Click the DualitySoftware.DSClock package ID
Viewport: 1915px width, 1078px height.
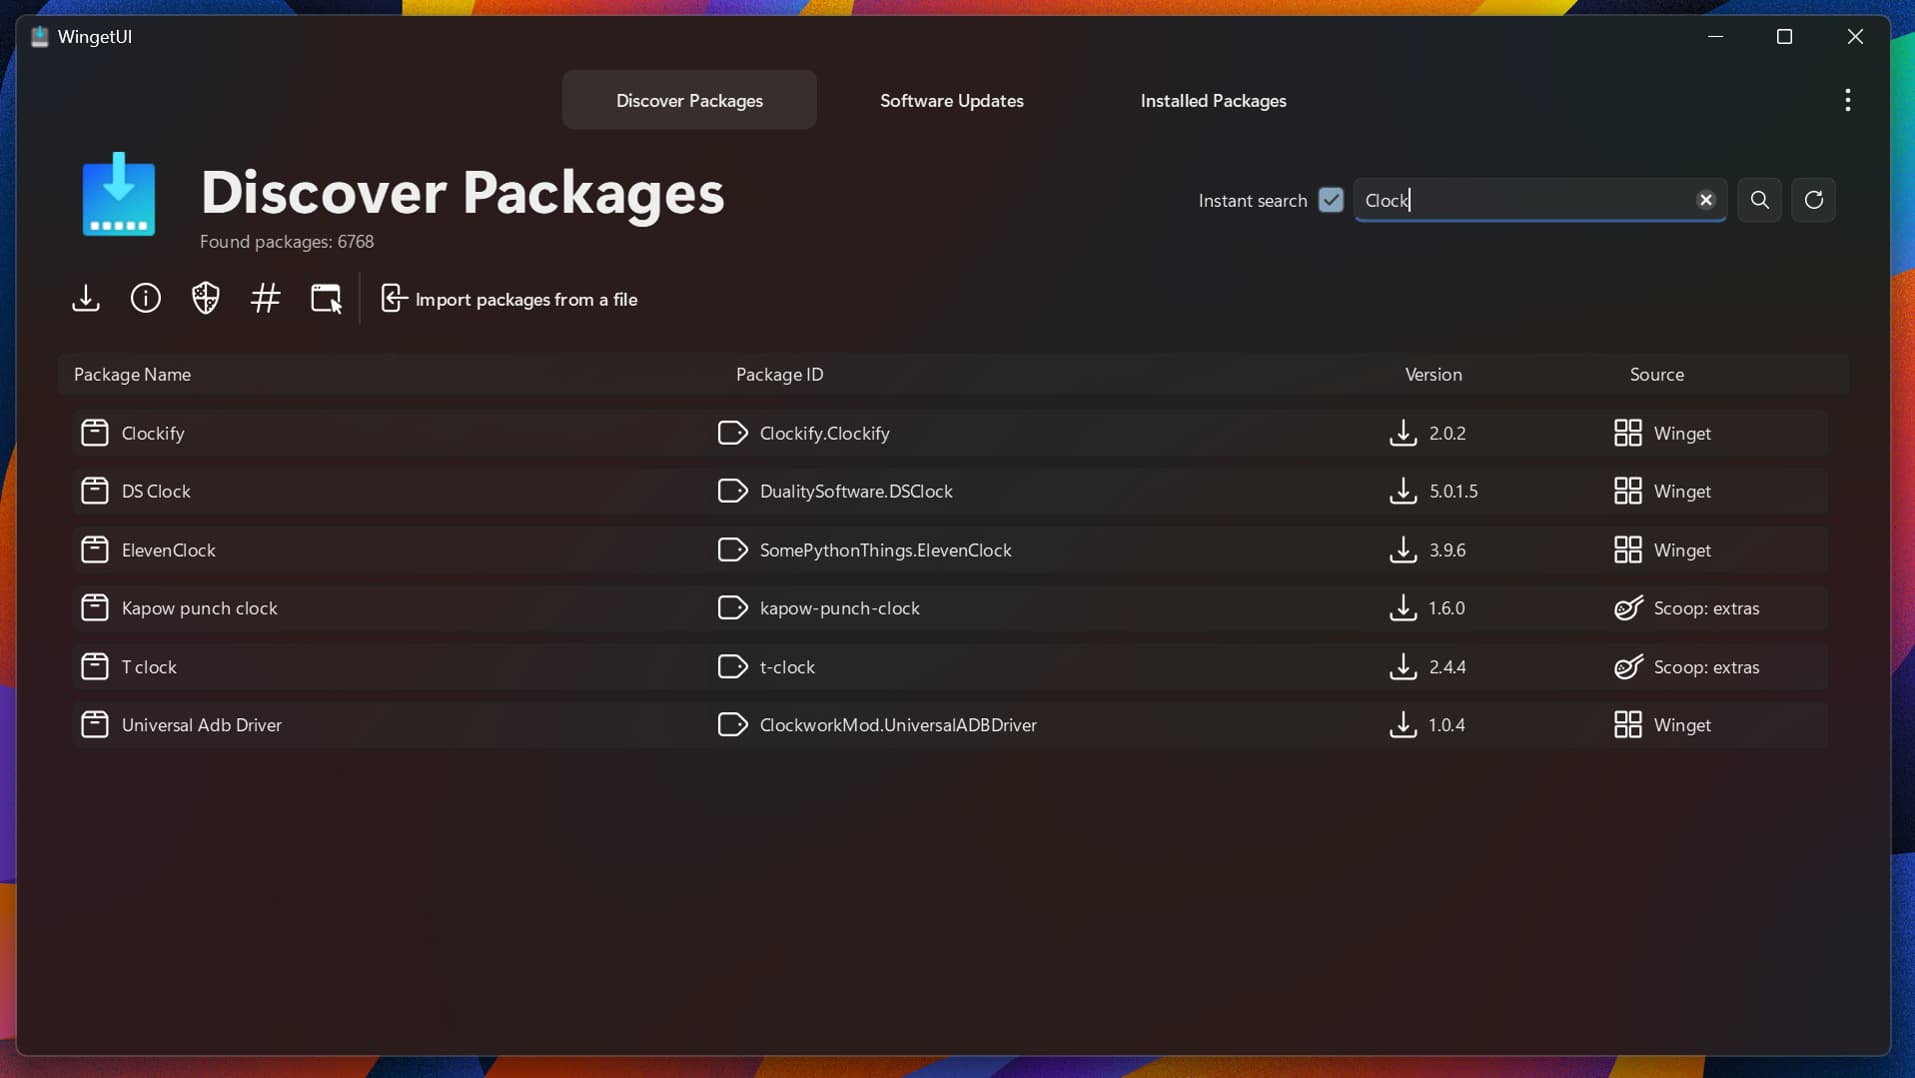point(856,491)
